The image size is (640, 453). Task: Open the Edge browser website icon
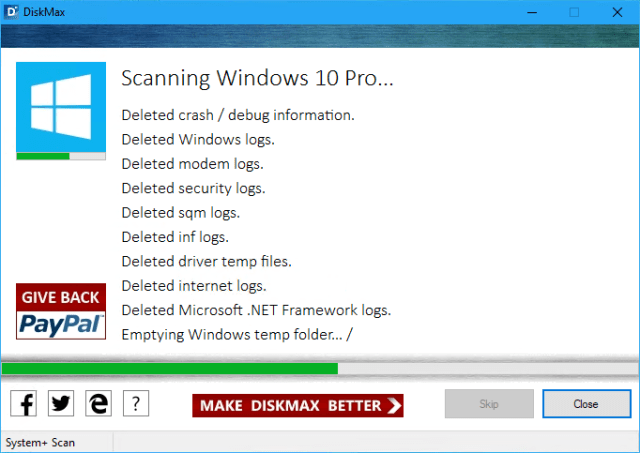pyautogui.click(x=98, y=403)
